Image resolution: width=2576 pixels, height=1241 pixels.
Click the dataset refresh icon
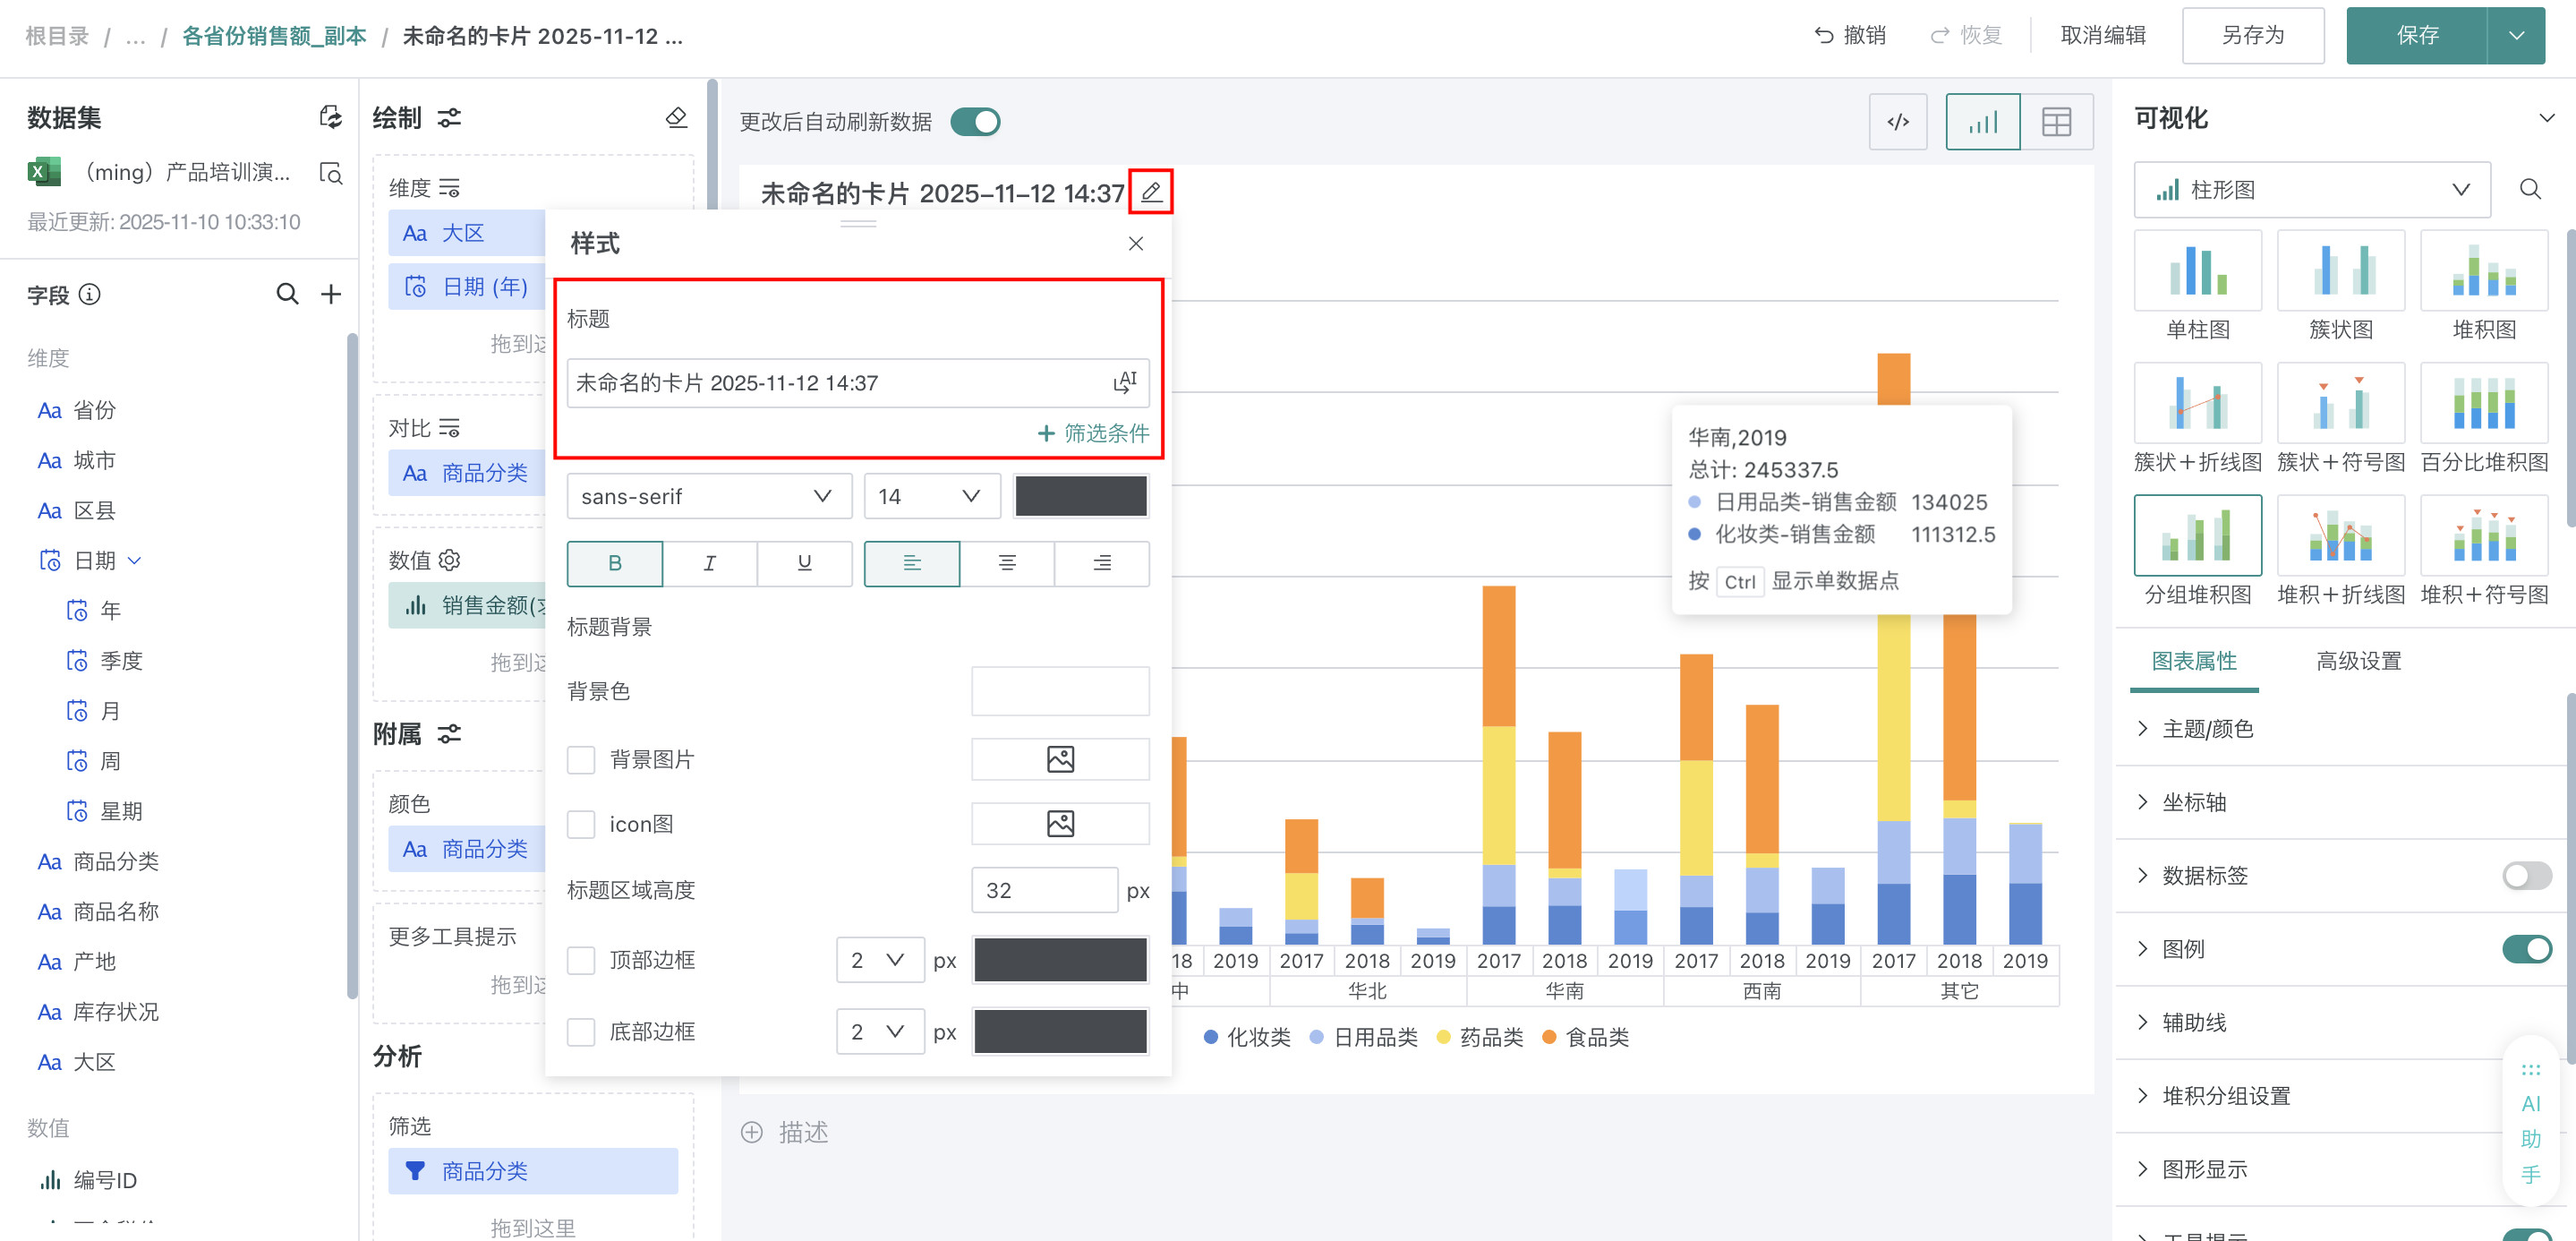pos(330,118)
